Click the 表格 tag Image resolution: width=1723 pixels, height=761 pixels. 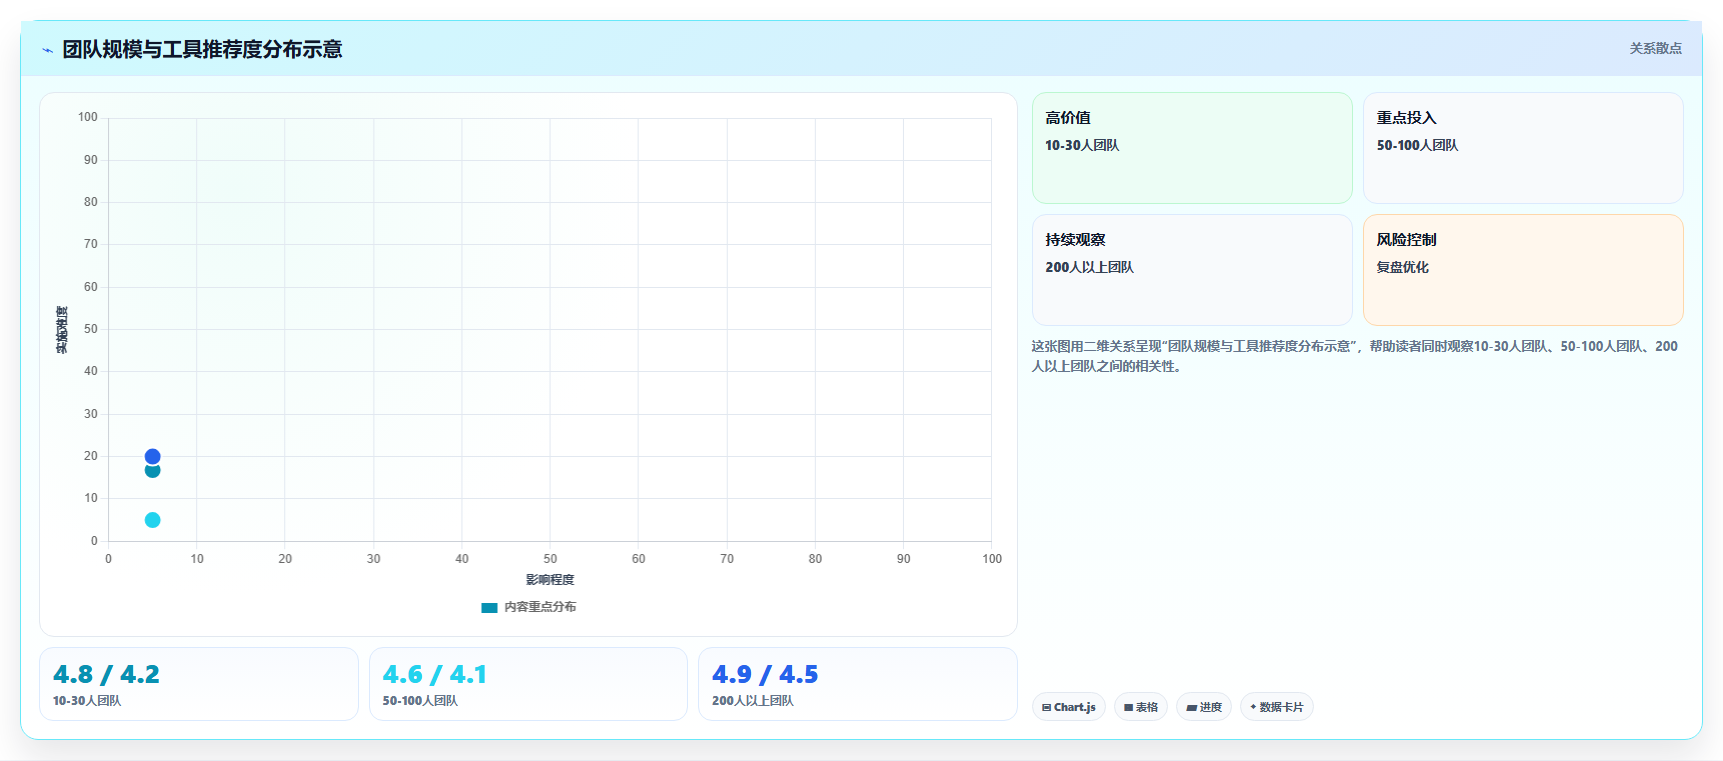(x=1140, y=707)
